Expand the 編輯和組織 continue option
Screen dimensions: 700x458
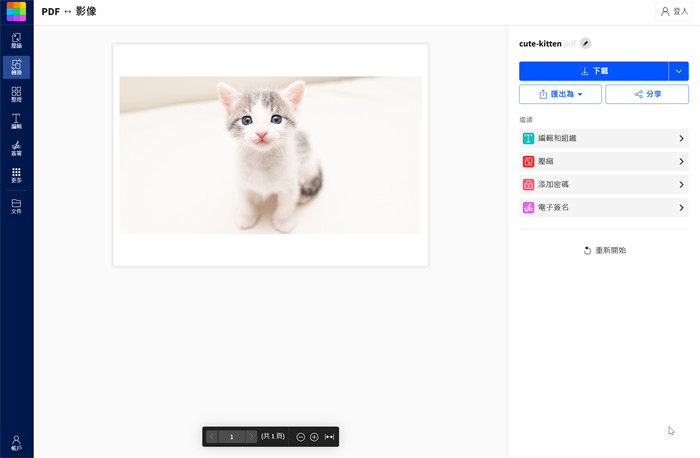(604, 138)
